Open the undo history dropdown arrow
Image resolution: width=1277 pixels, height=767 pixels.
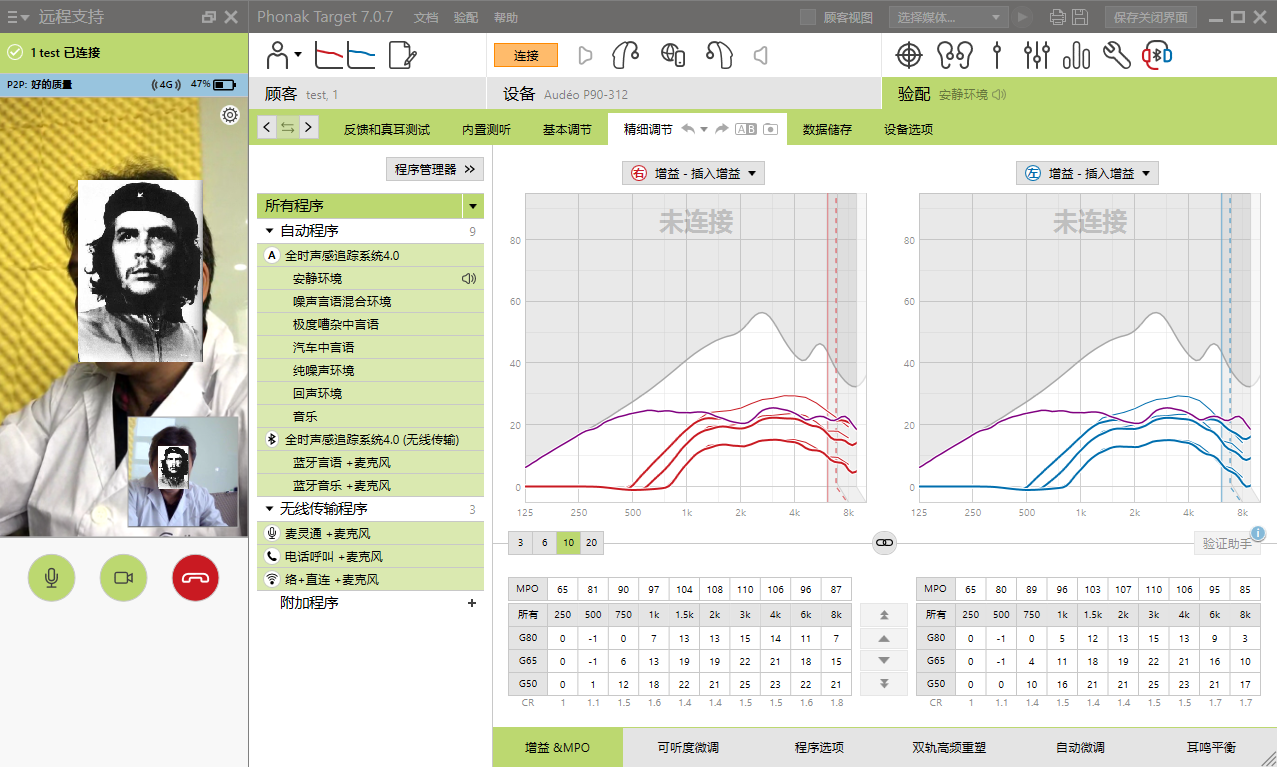coord(704,130)
